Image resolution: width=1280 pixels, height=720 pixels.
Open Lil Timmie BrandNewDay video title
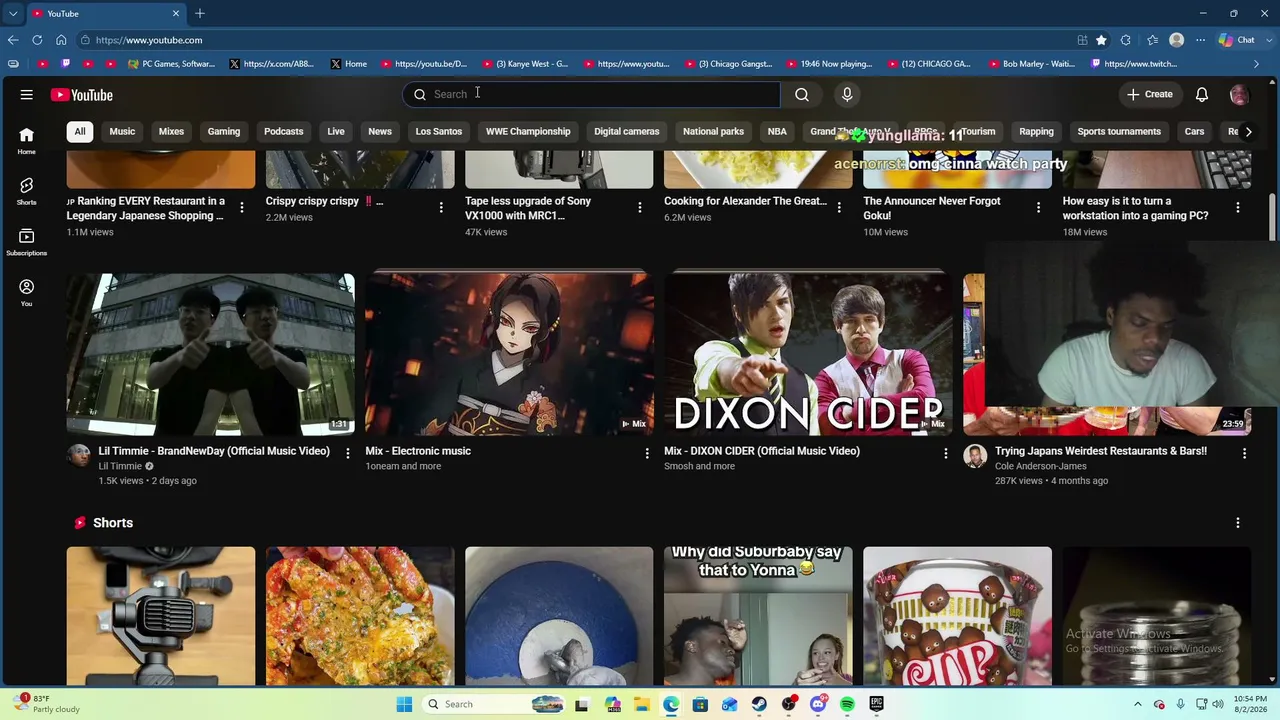pyautogui.click(x=214, y=451)
